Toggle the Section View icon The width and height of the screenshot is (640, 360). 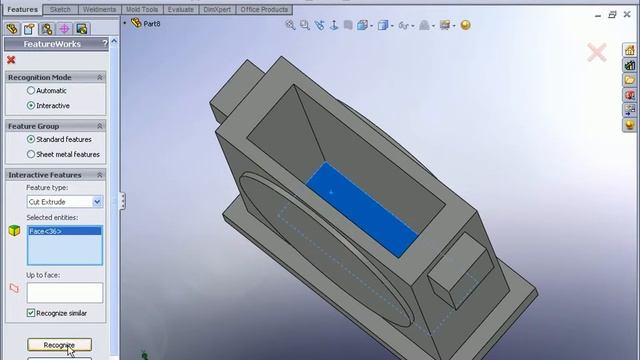pyautogui.click(x=348, y=25)
